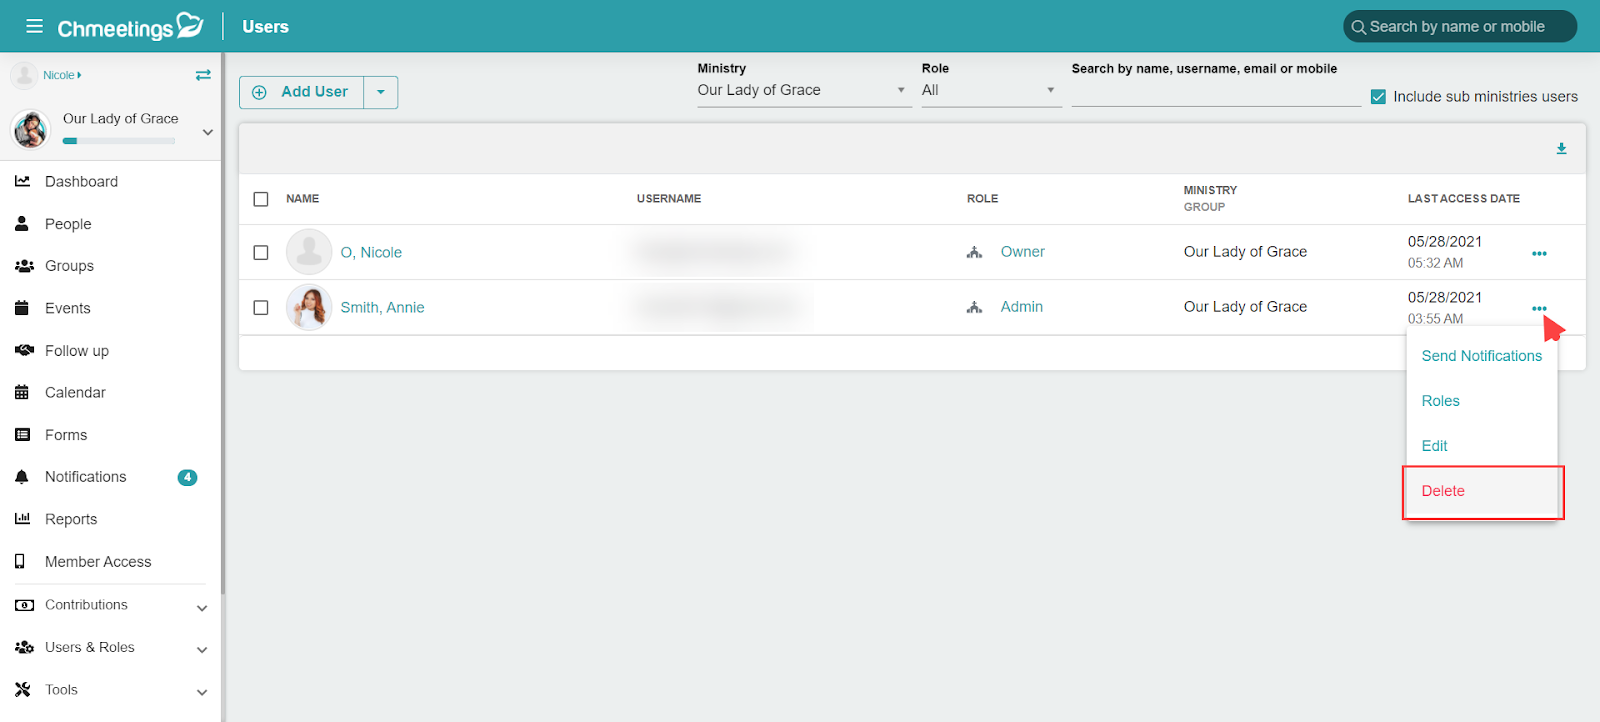Open the Follow up section
The image size is (1600, 722).
tap(76, 351)
